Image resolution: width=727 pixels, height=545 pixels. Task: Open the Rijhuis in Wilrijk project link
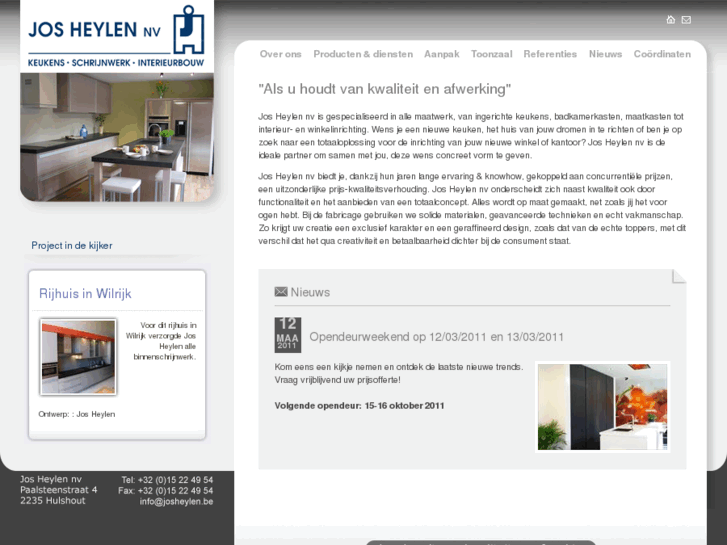point(85,294)
